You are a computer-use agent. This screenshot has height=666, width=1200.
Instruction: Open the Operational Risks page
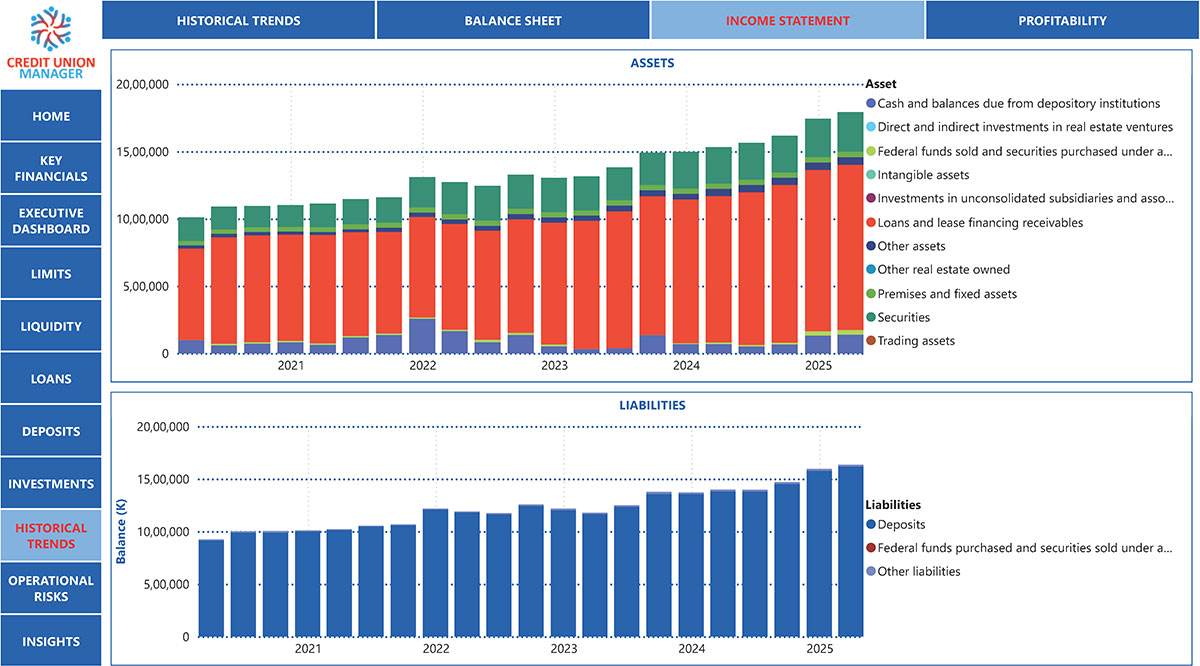coord(51,588)
